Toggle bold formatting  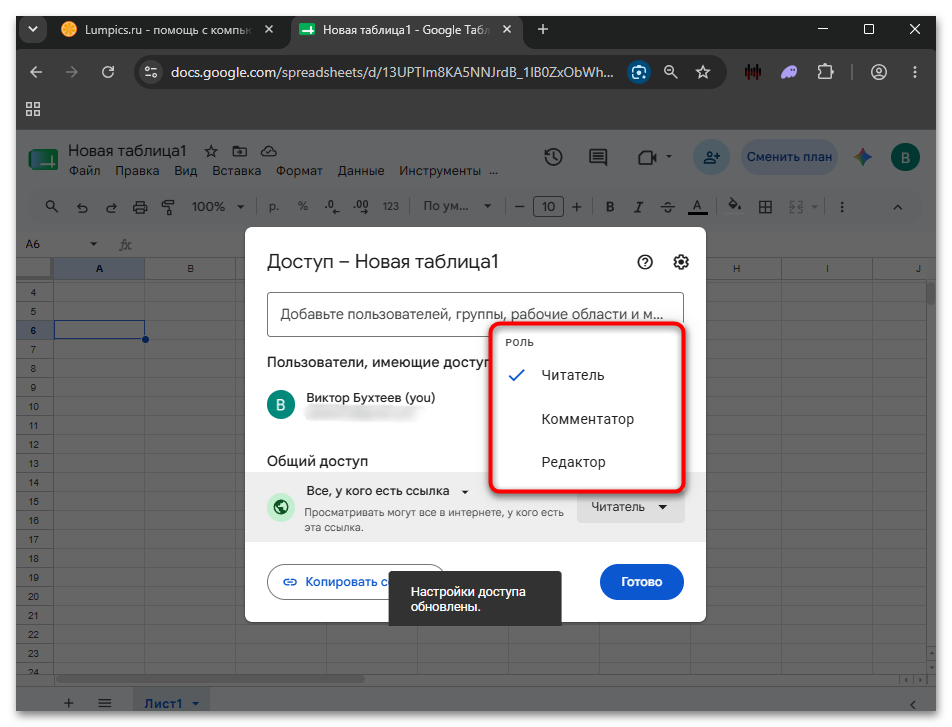[x=610, y=207]
